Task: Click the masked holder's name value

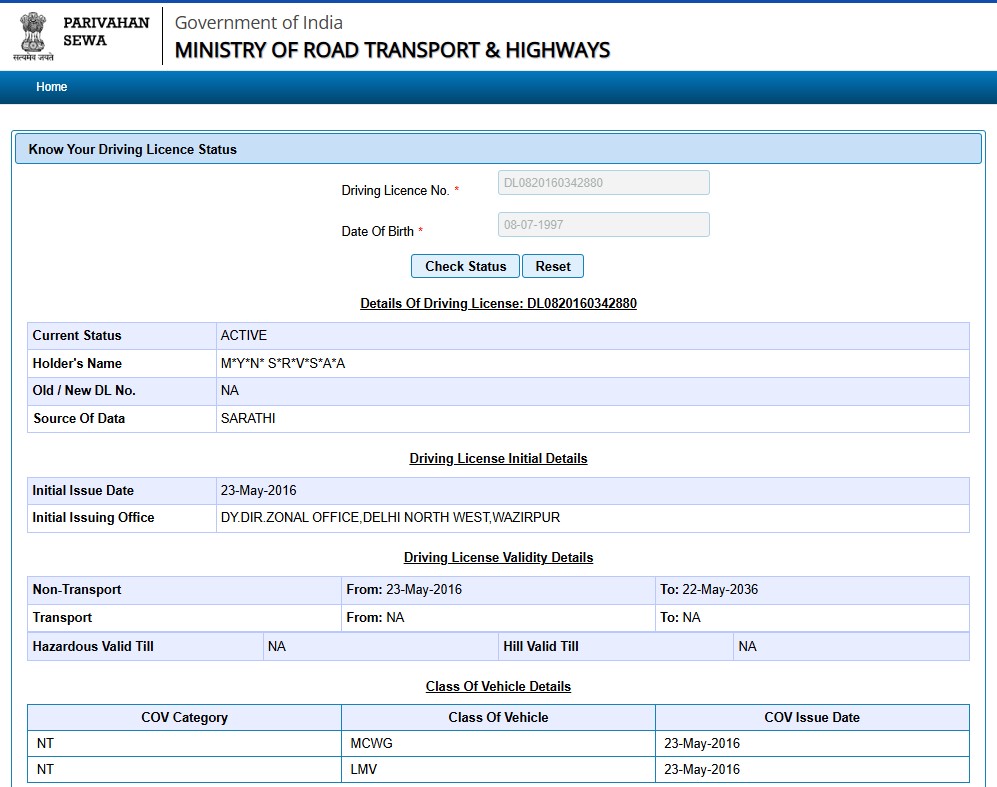Action: tap(283, 364)
